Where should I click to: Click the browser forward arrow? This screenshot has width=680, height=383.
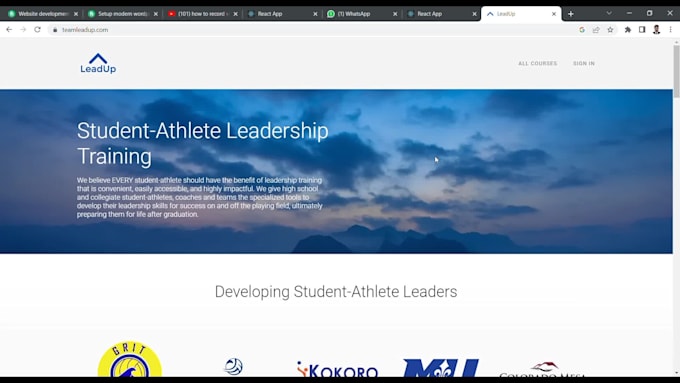click(x=23, y=29)
